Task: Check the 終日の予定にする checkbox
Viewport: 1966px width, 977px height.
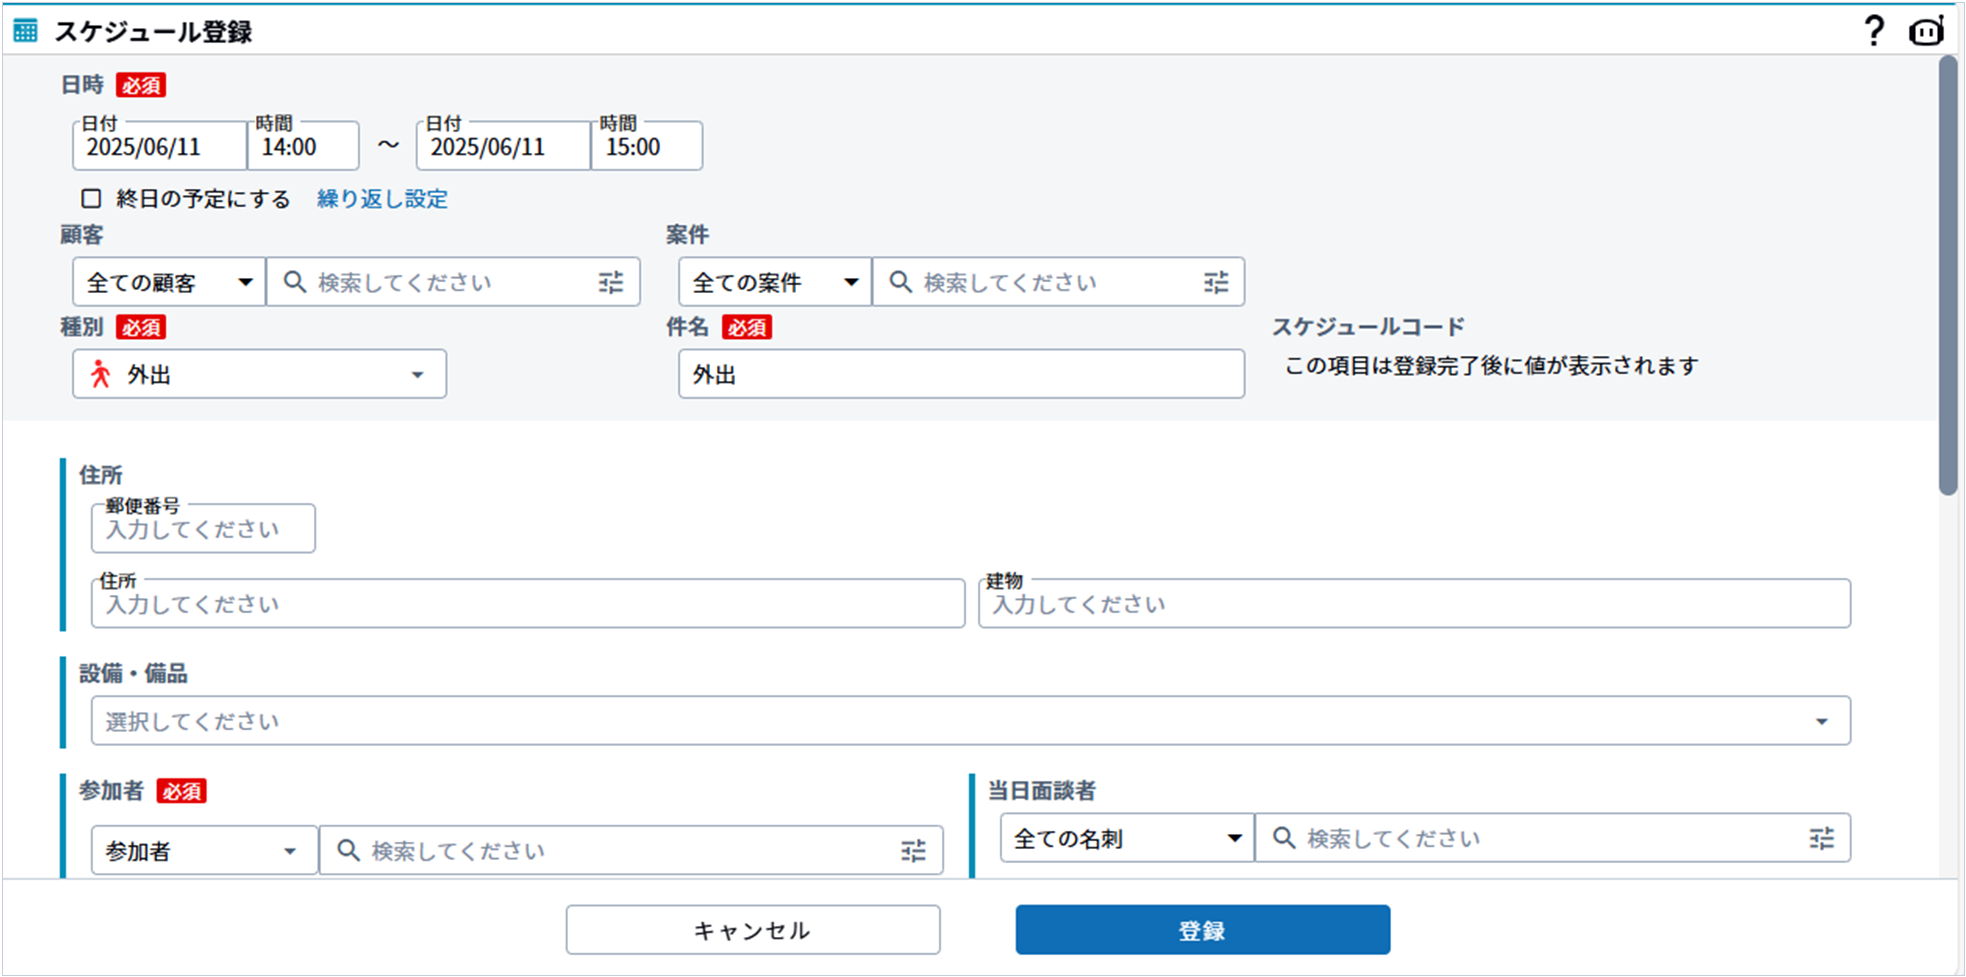Action: [91, 198]
